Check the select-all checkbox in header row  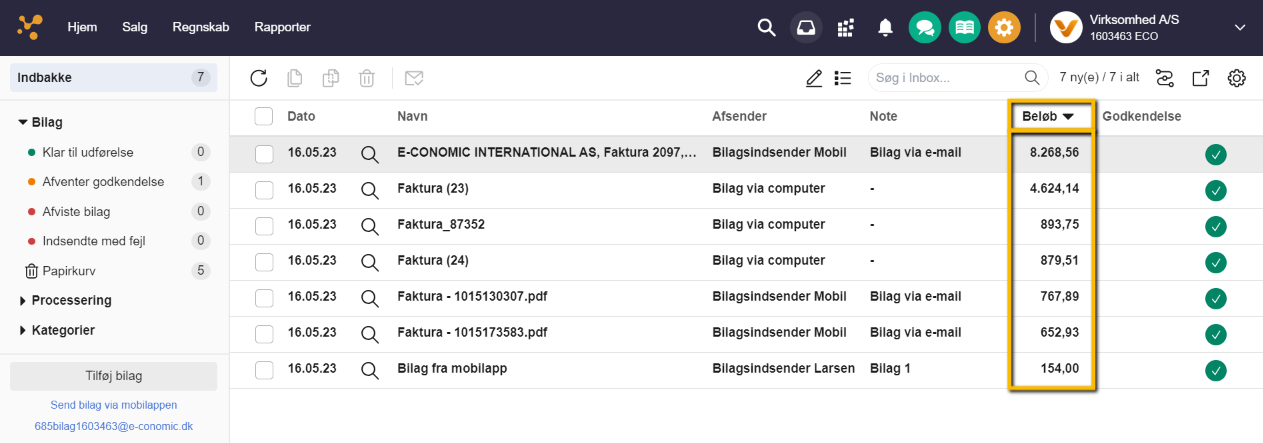pyautogui.click(x=264, y=117)
